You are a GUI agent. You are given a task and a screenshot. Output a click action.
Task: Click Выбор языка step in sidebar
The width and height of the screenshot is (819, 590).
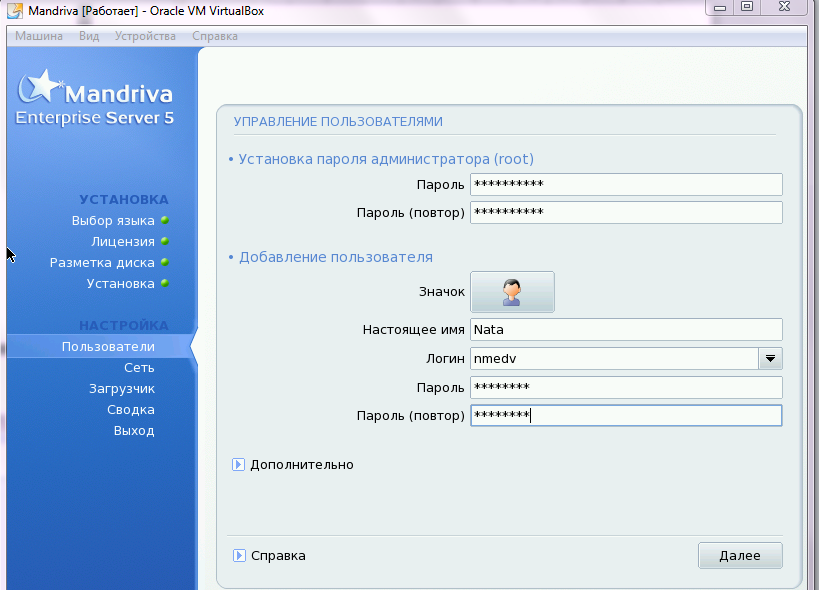[x=113, y=221]
